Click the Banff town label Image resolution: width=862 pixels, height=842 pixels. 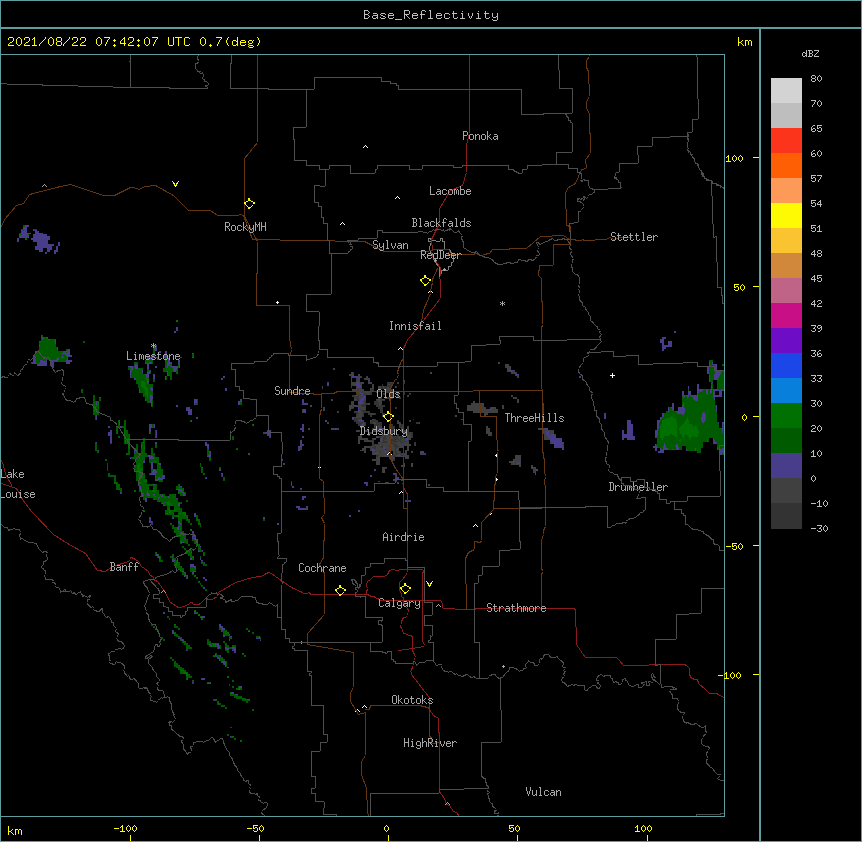[x=124, y=567]
